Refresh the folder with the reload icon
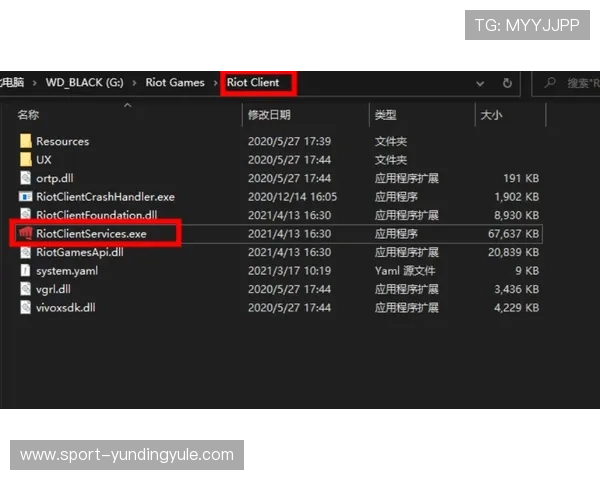 pos(507,83)
